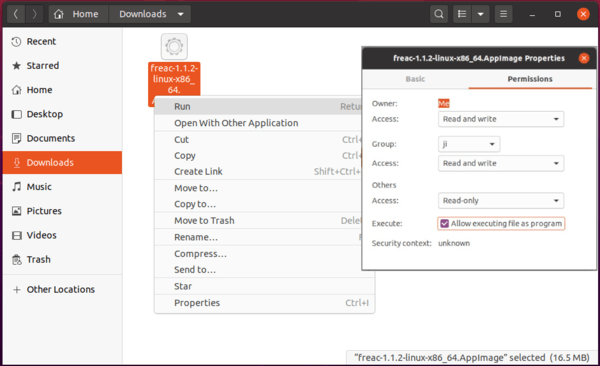The height and width of the screenshot is (366, 600).
Task: Select Cut in the context menu
Action: (x=258, y=140)
